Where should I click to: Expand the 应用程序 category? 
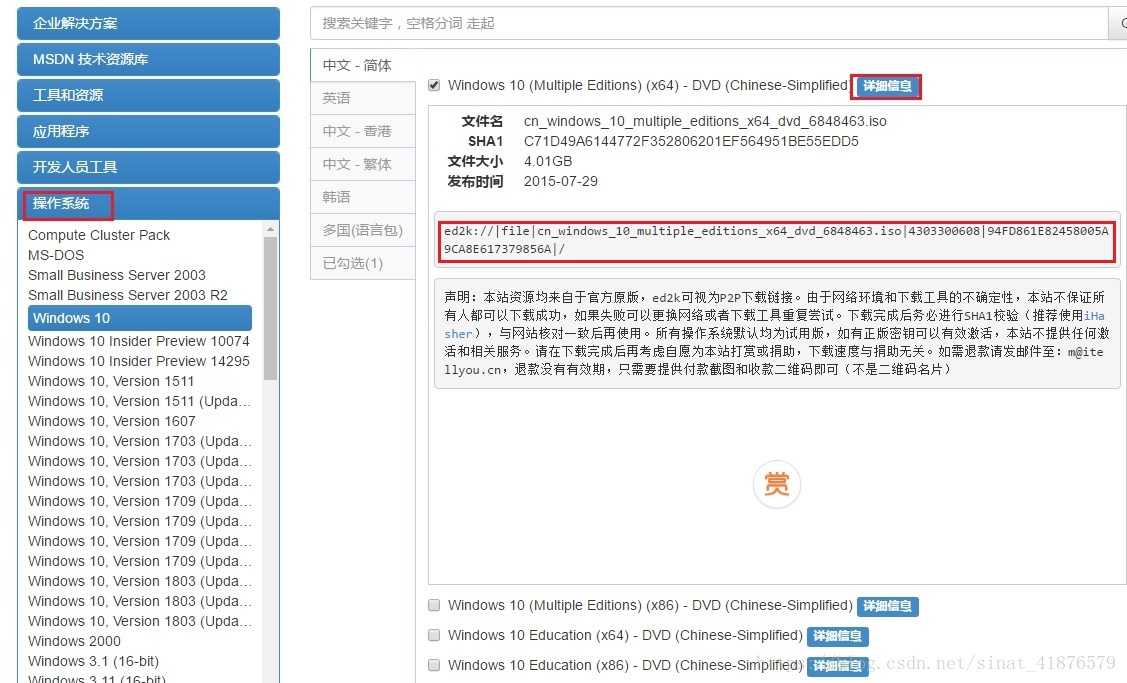click(148, 131)
